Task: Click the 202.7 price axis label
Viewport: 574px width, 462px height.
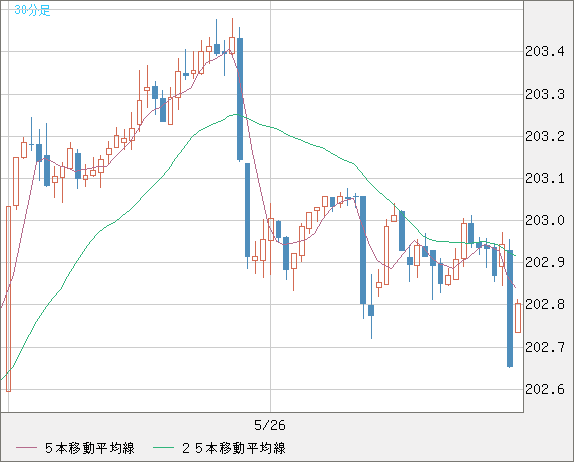Action: tap(545, 347)
